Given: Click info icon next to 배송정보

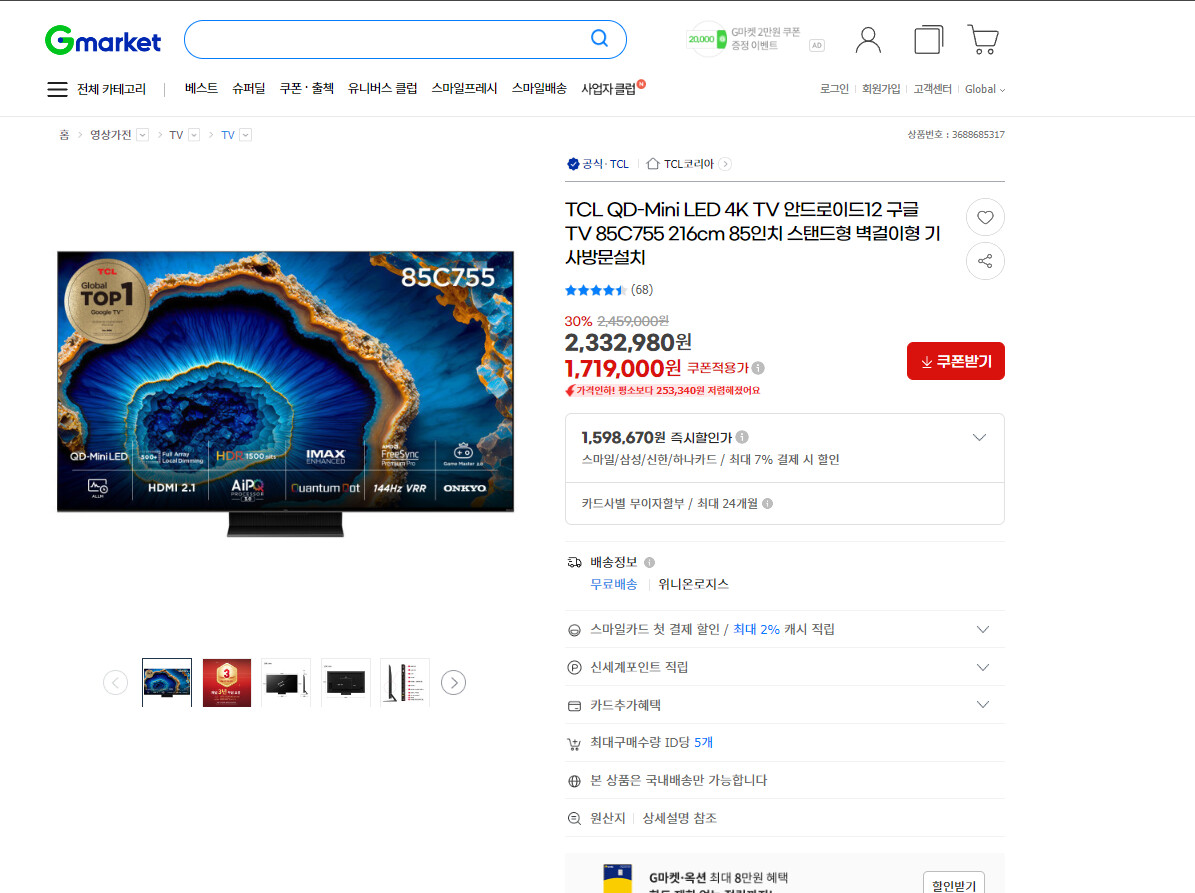Looking at the screenshot, I should tap(649, 562).
